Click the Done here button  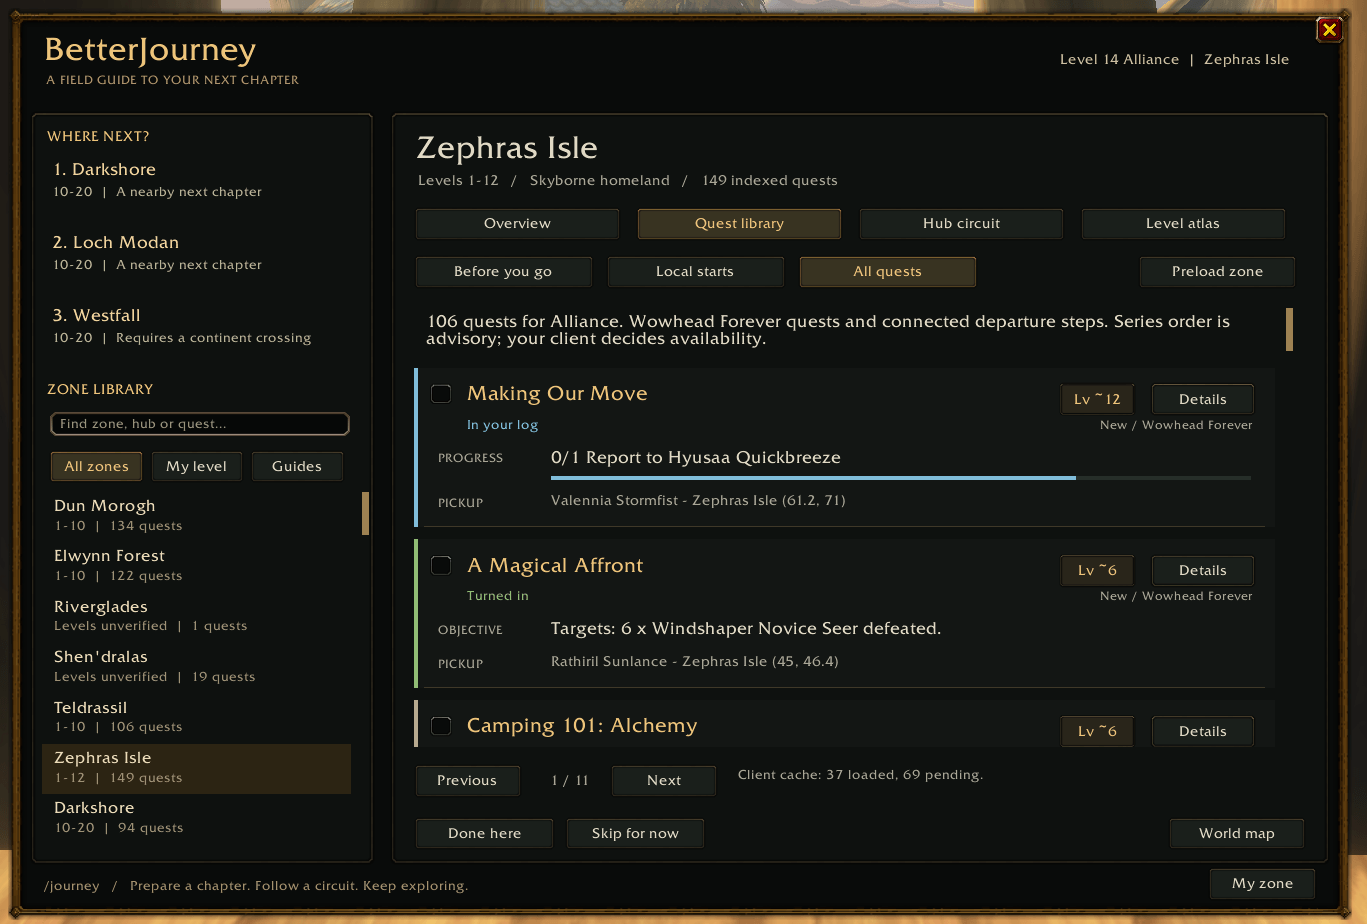click(x=484, y=834)
